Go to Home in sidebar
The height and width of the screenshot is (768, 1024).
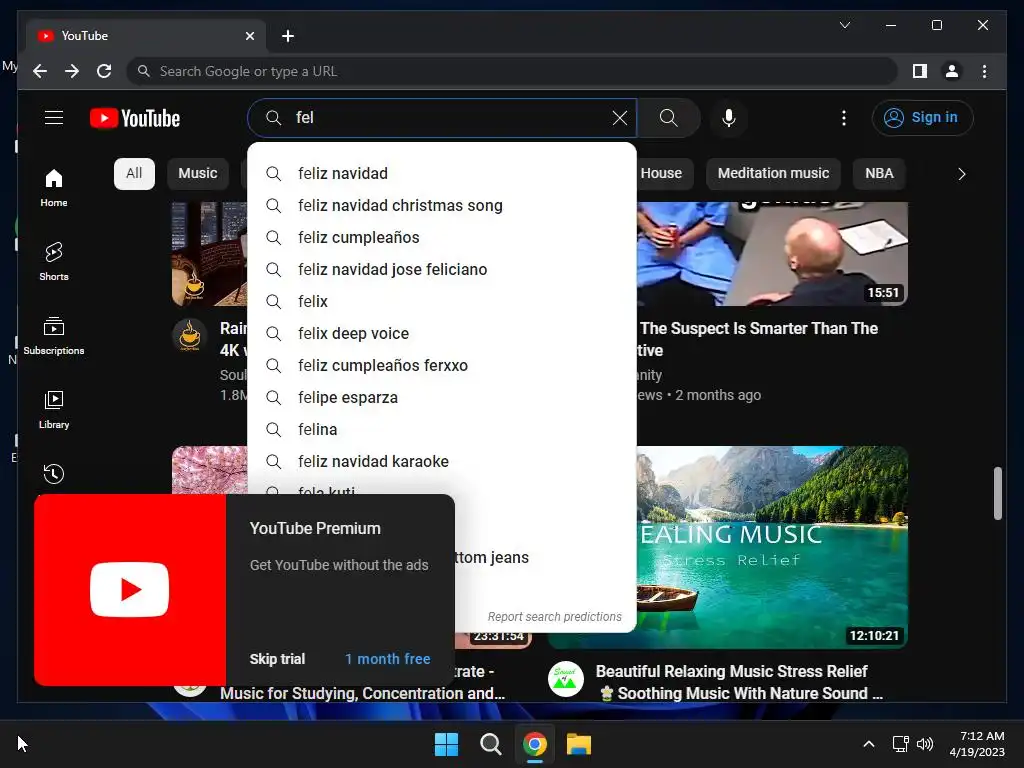tap(54, 187)
